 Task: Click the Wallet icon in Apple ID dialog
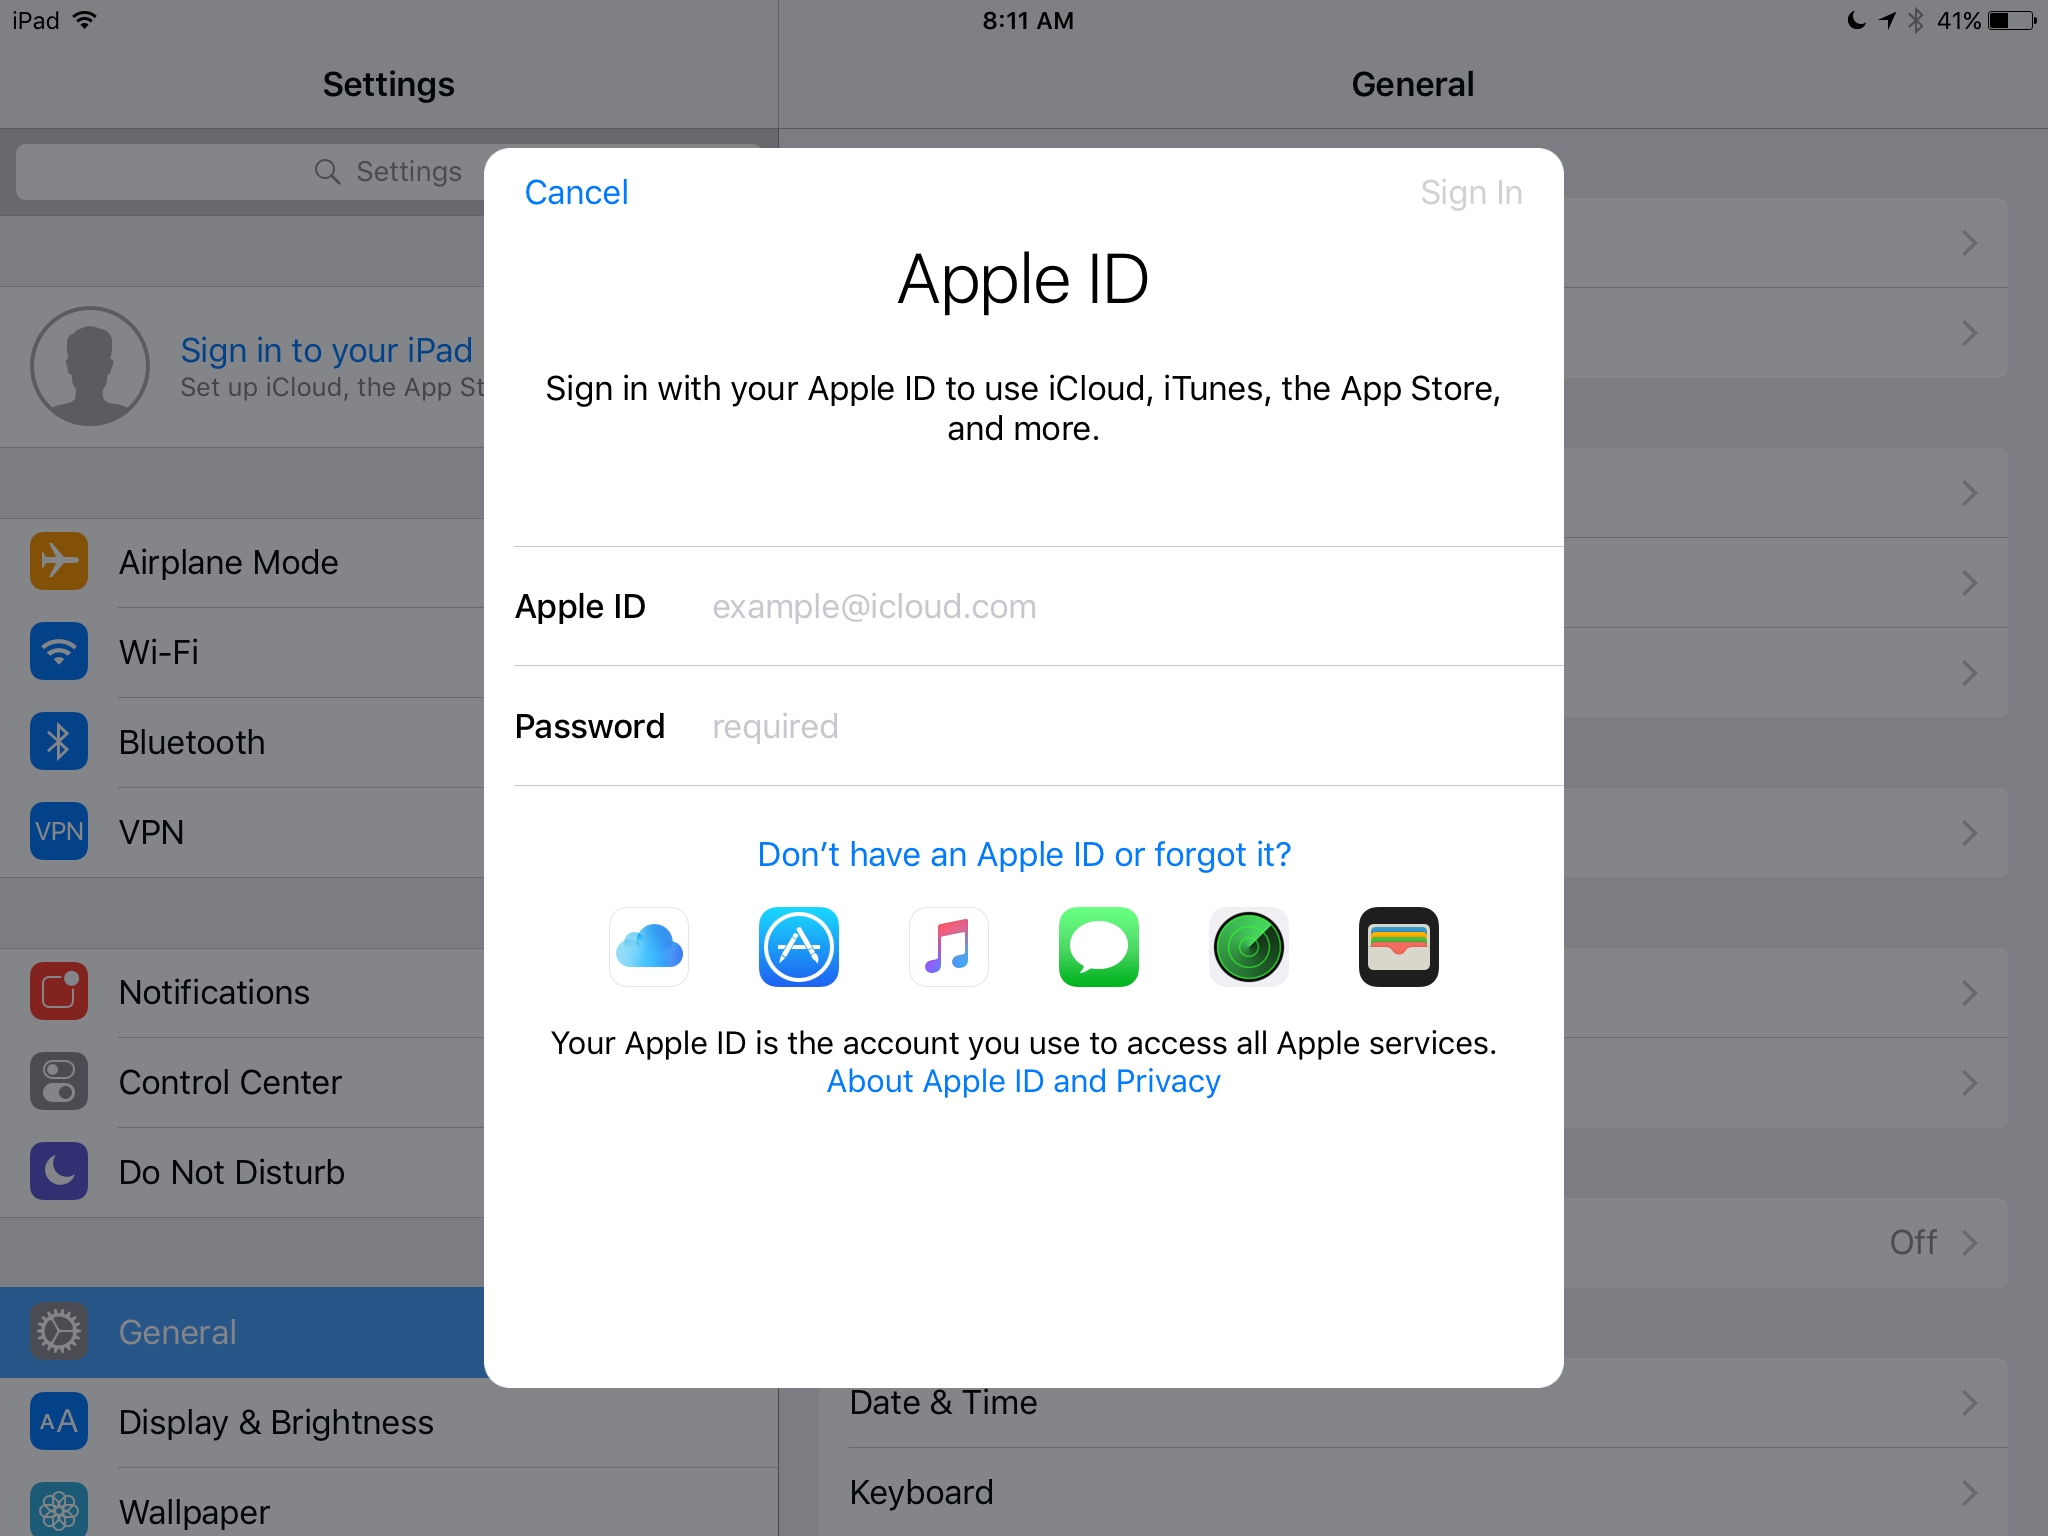1395,945
